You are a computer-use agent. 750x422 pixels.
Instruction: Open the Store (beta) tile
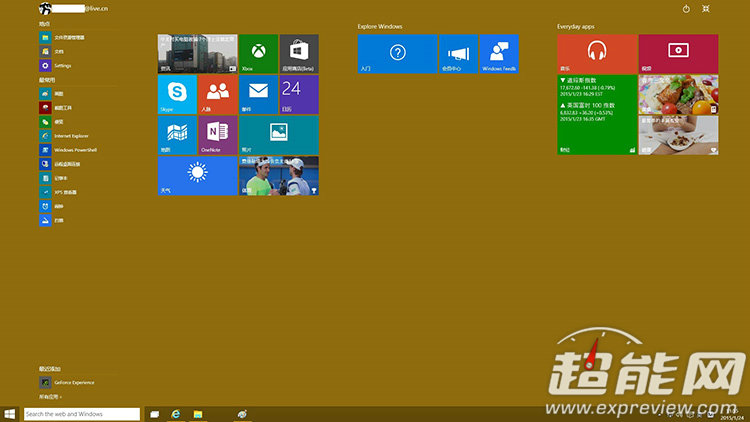click(299, 54)
